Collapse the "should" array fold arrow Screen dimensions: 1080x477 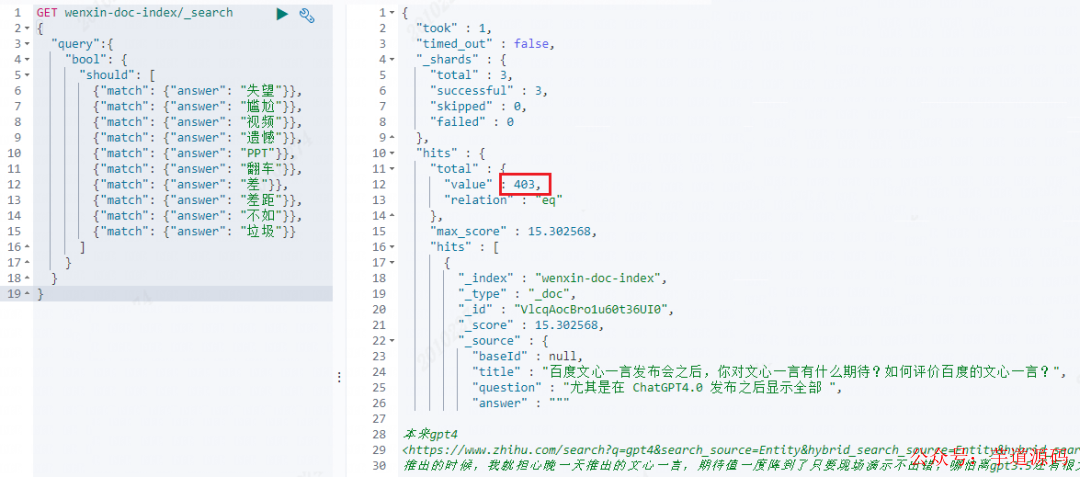tap(27, 75)
